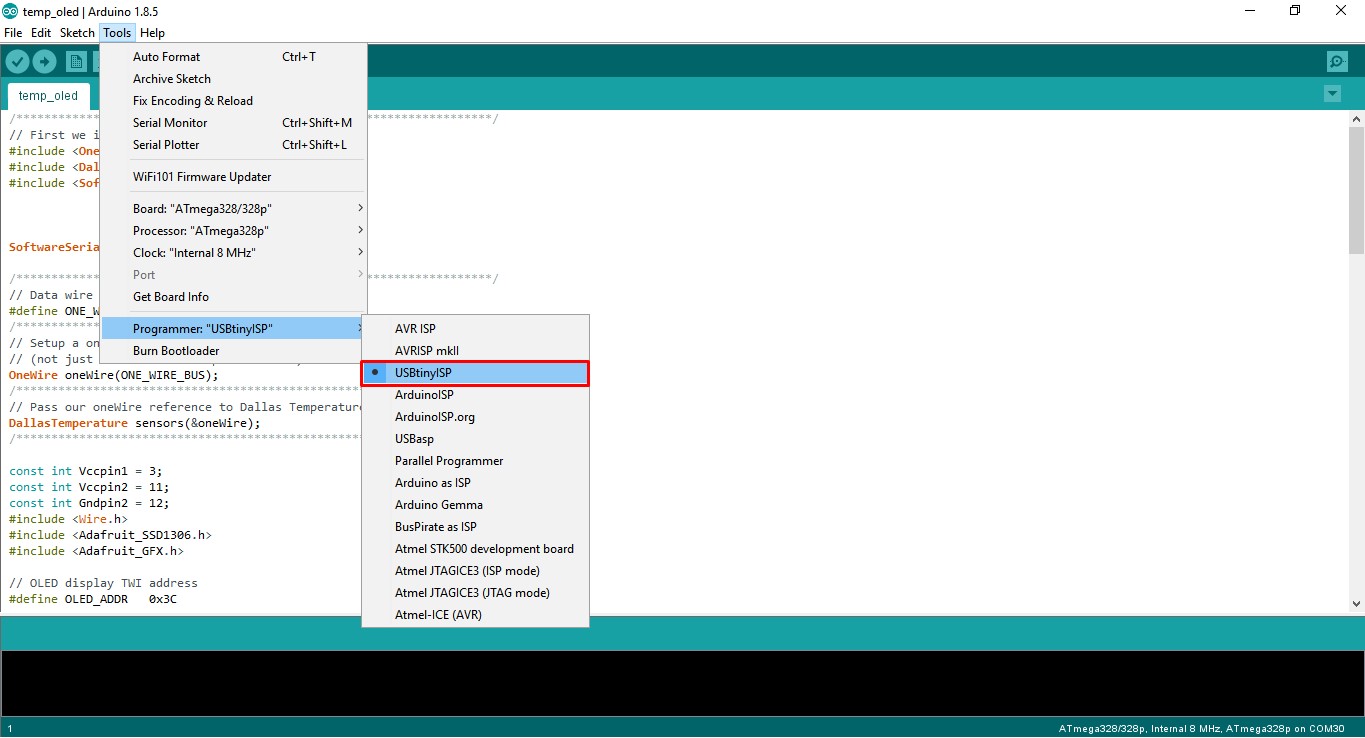Select Arduino as ISP programmer
This screenshot has width=1365, height=738.
point(475,483)
